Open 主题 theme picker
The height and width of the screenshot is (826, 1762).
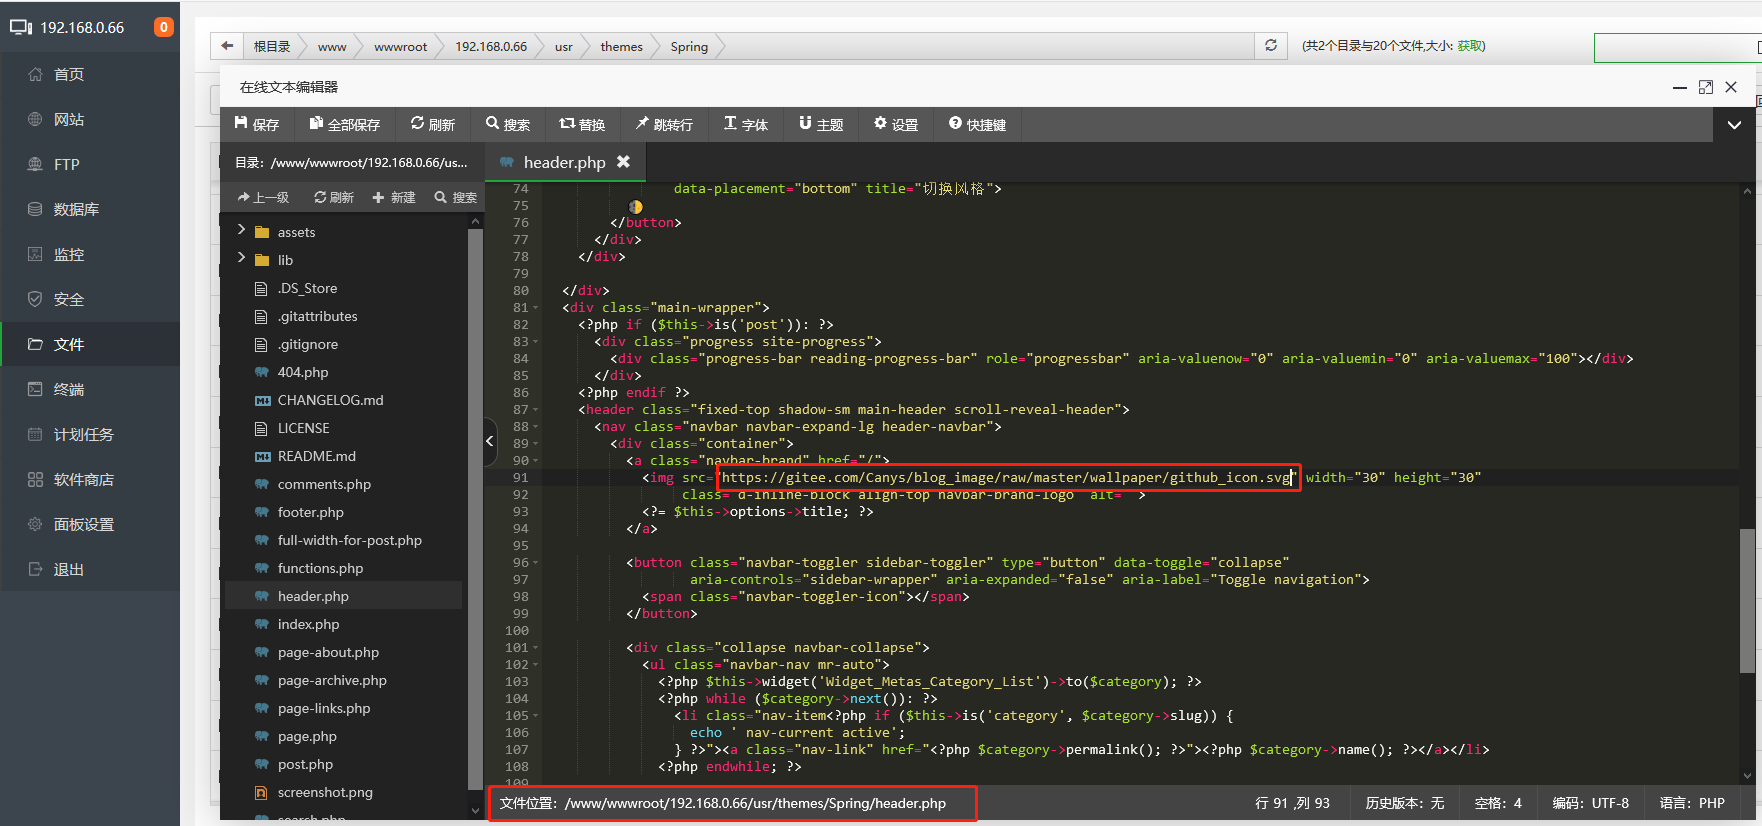coord(821,124)
